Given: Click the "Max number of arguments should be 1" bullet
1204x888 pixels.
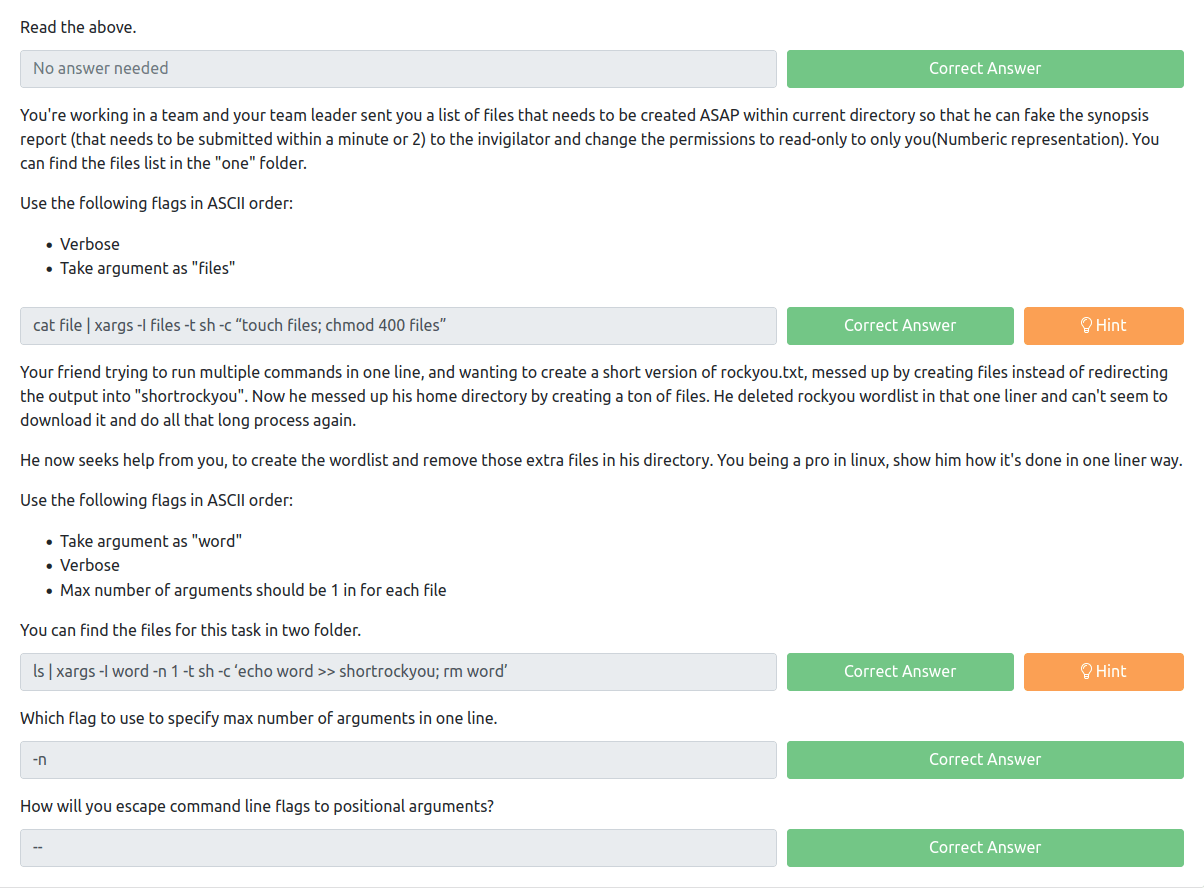Looking at the screenshot, I should click(253, 590).
